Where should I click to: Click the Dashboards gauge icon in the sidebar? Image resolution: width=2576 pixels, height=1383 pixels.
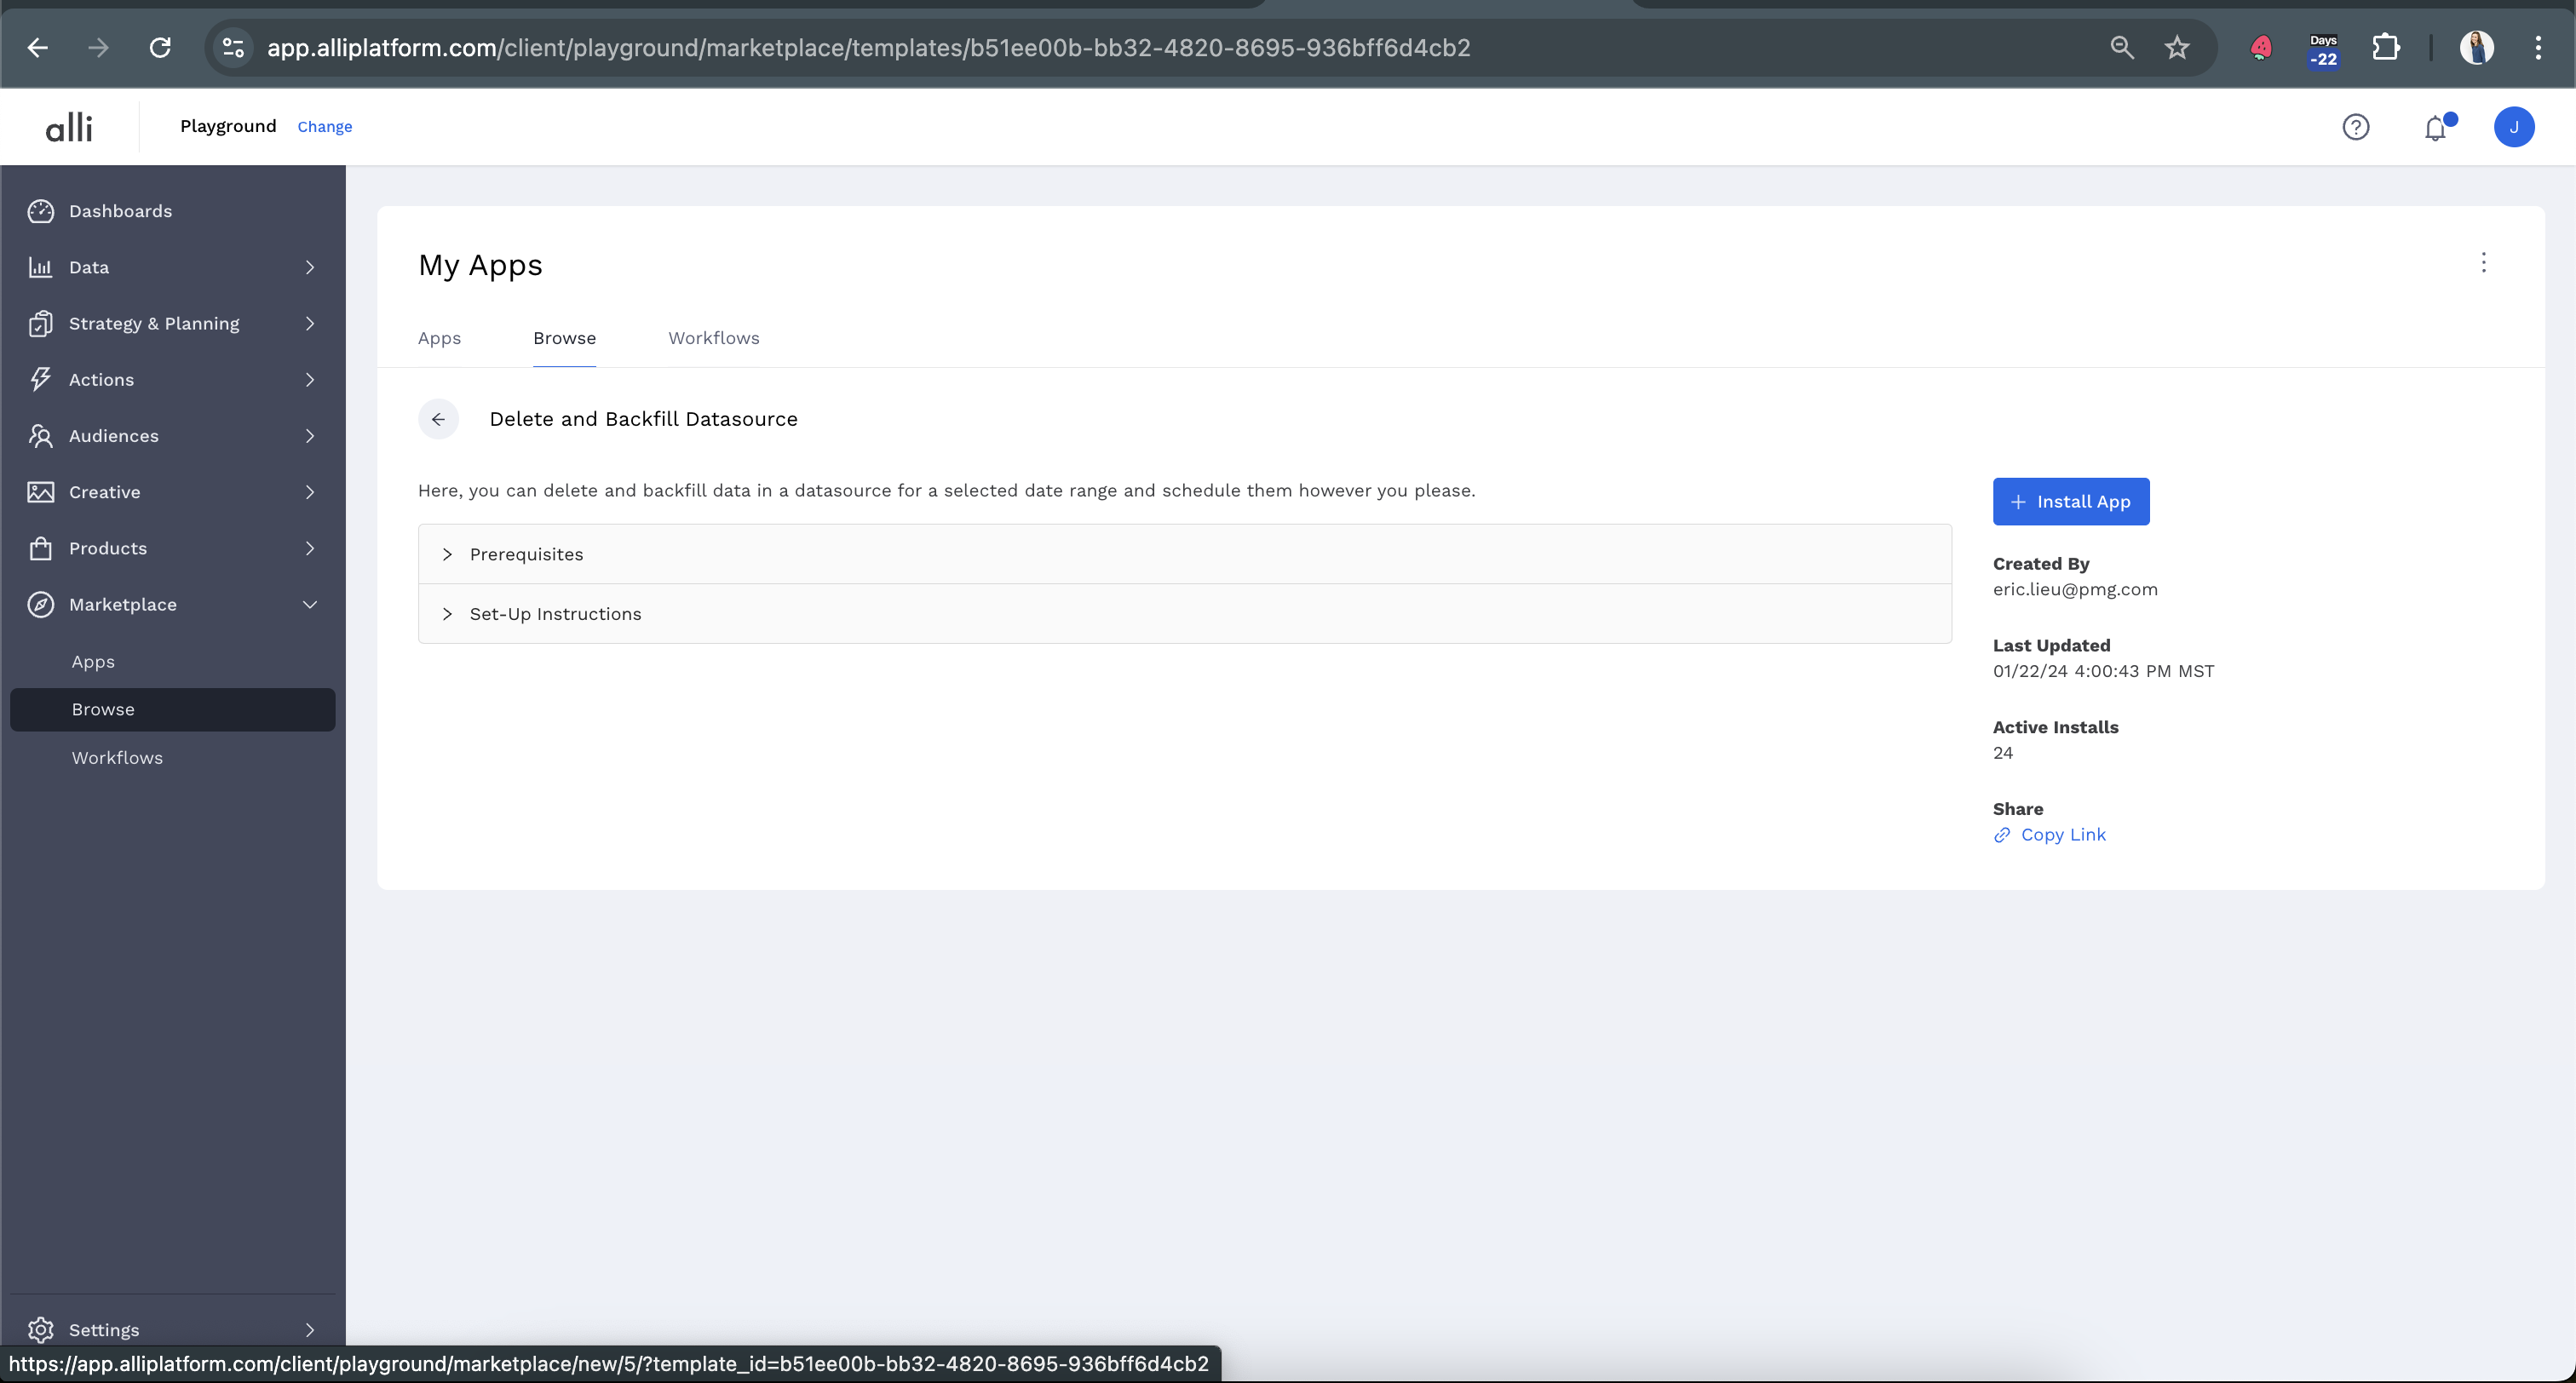point(41,211)
